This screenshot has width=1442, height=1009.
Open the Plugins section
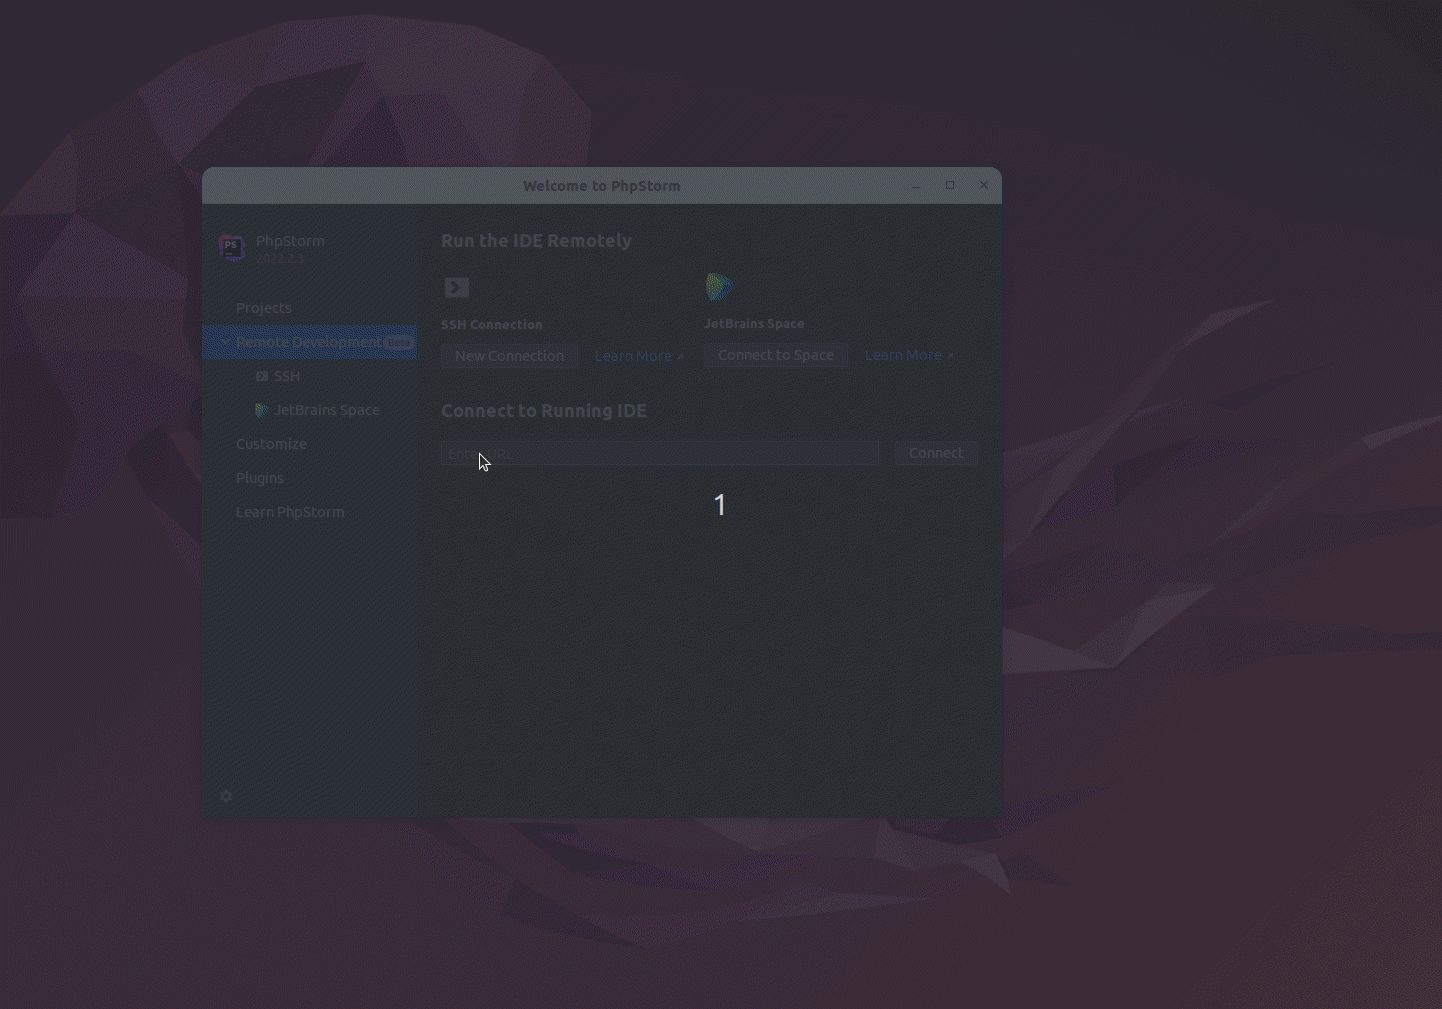(260, 478)
